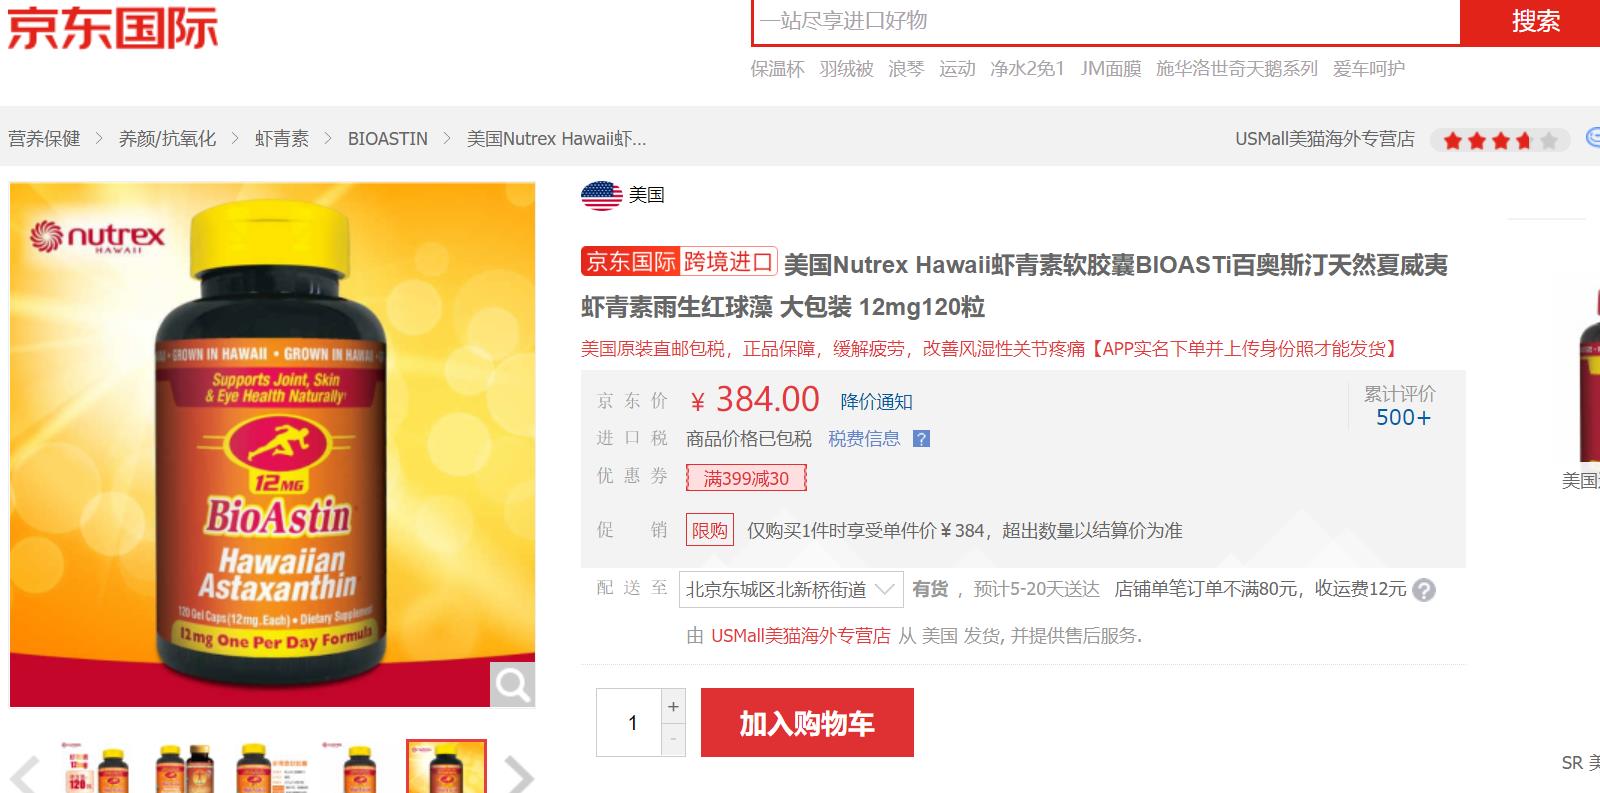Select the highlighted fifth product thumbnail
The image size is (1600, 793).
click(x=446, y=766)
